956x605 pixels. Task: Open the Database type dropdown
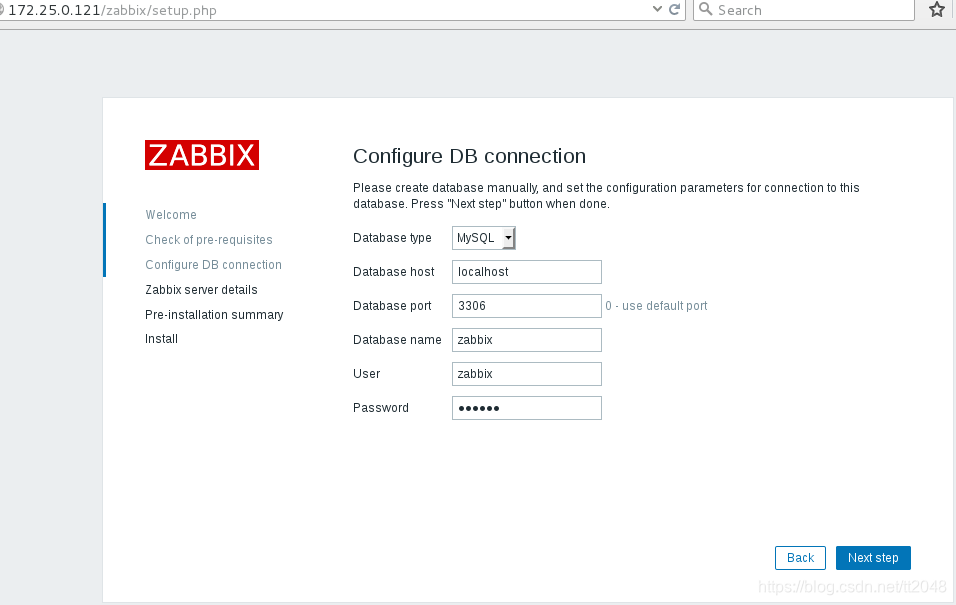[483, 238]
